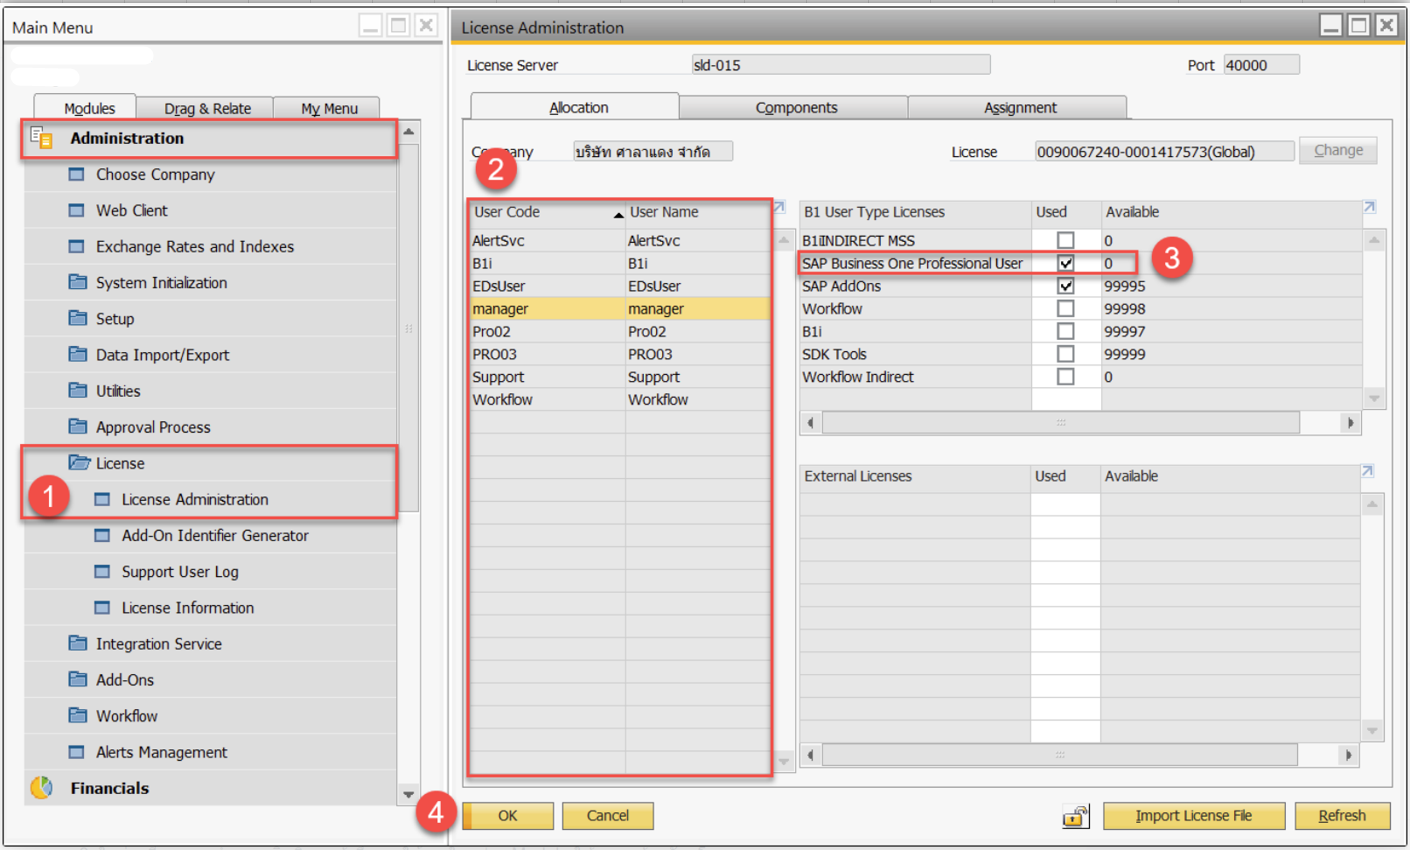Click the Change license button
This screenshot has height=850, width=1410.
point(1338,150)
